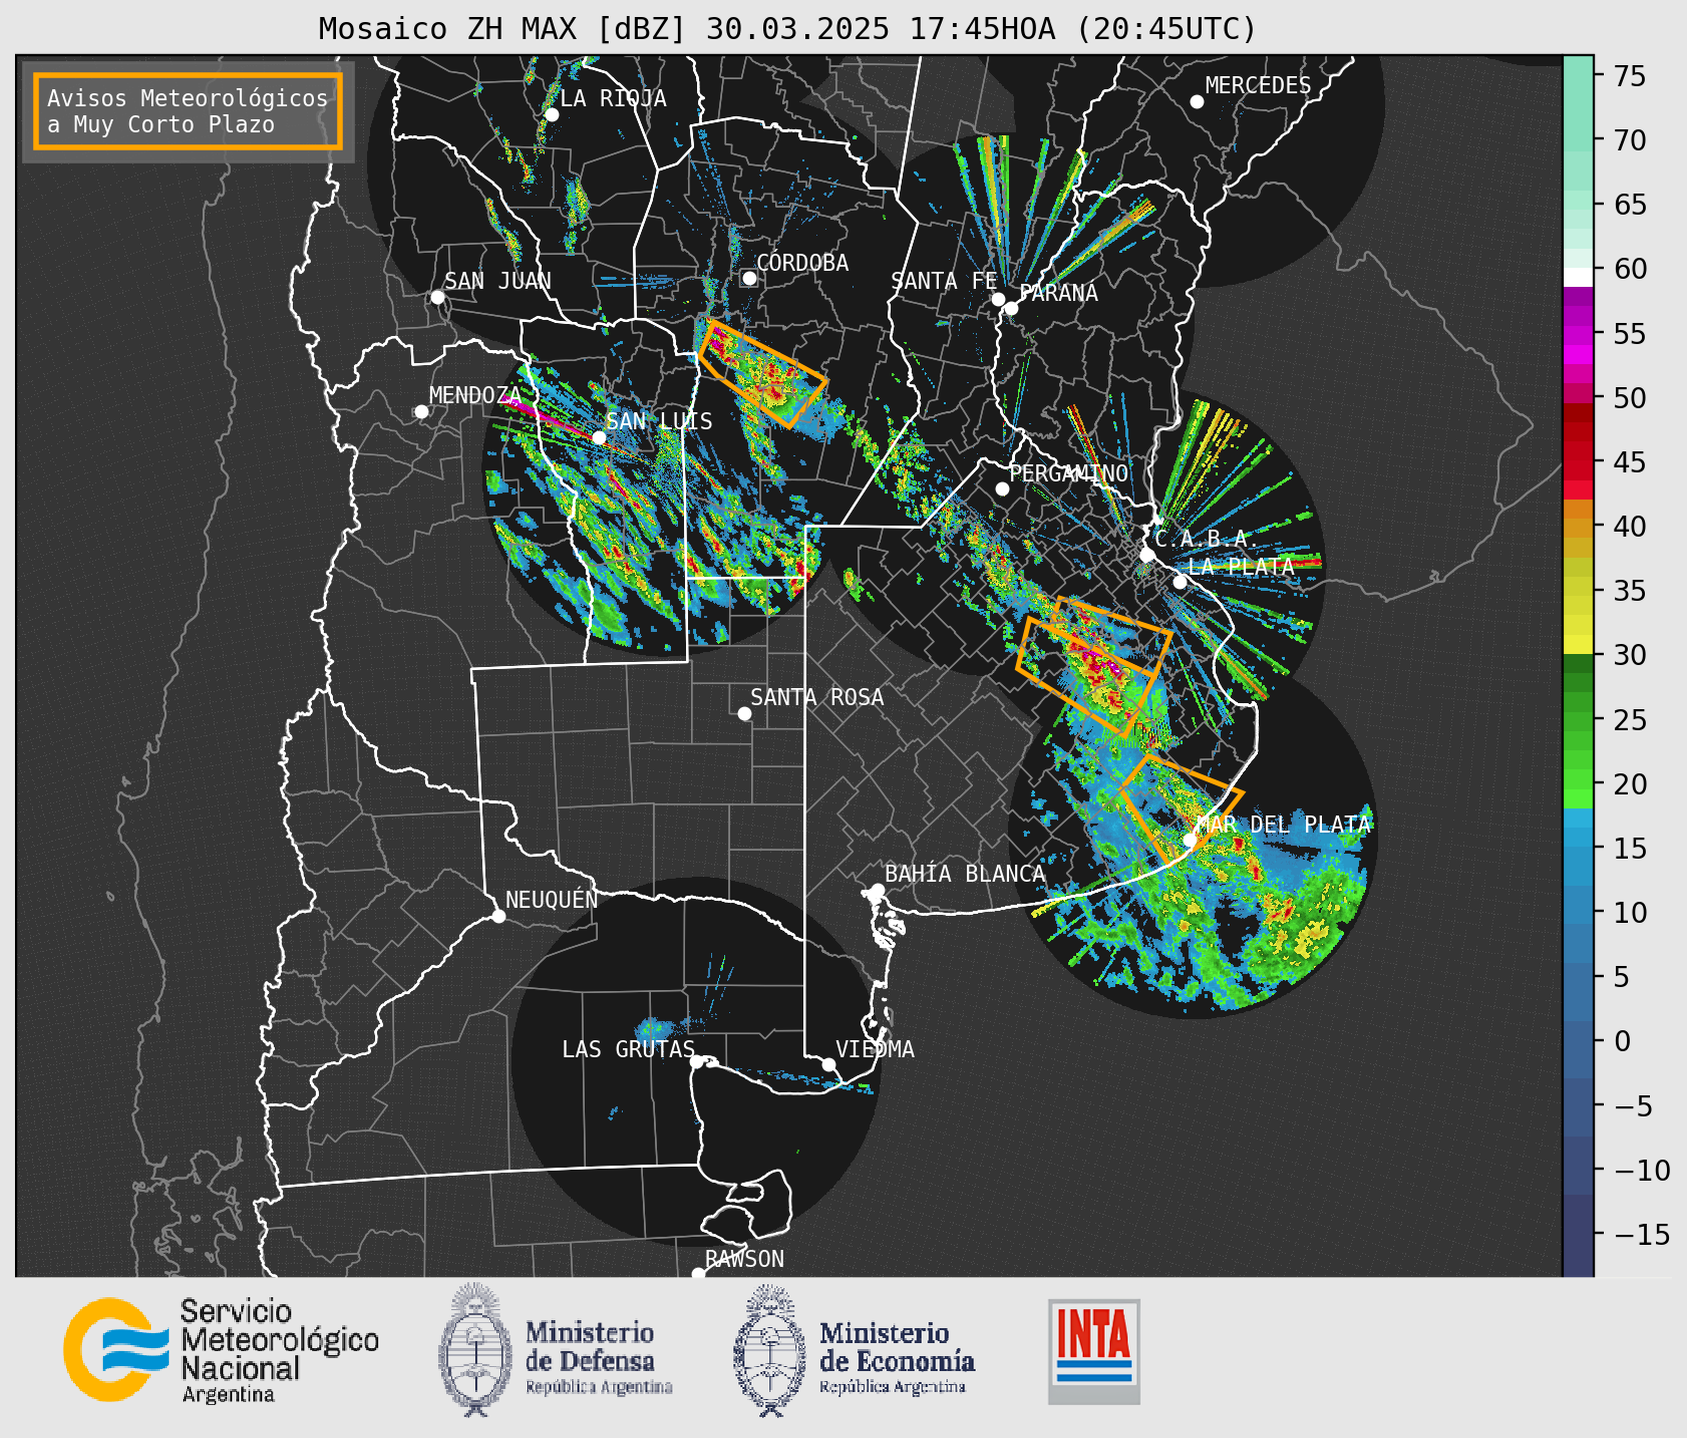Select the C.A.B.A. city label
Image resolution: width=1687 pixels, height=1438 pixels.
[1204, 539]
